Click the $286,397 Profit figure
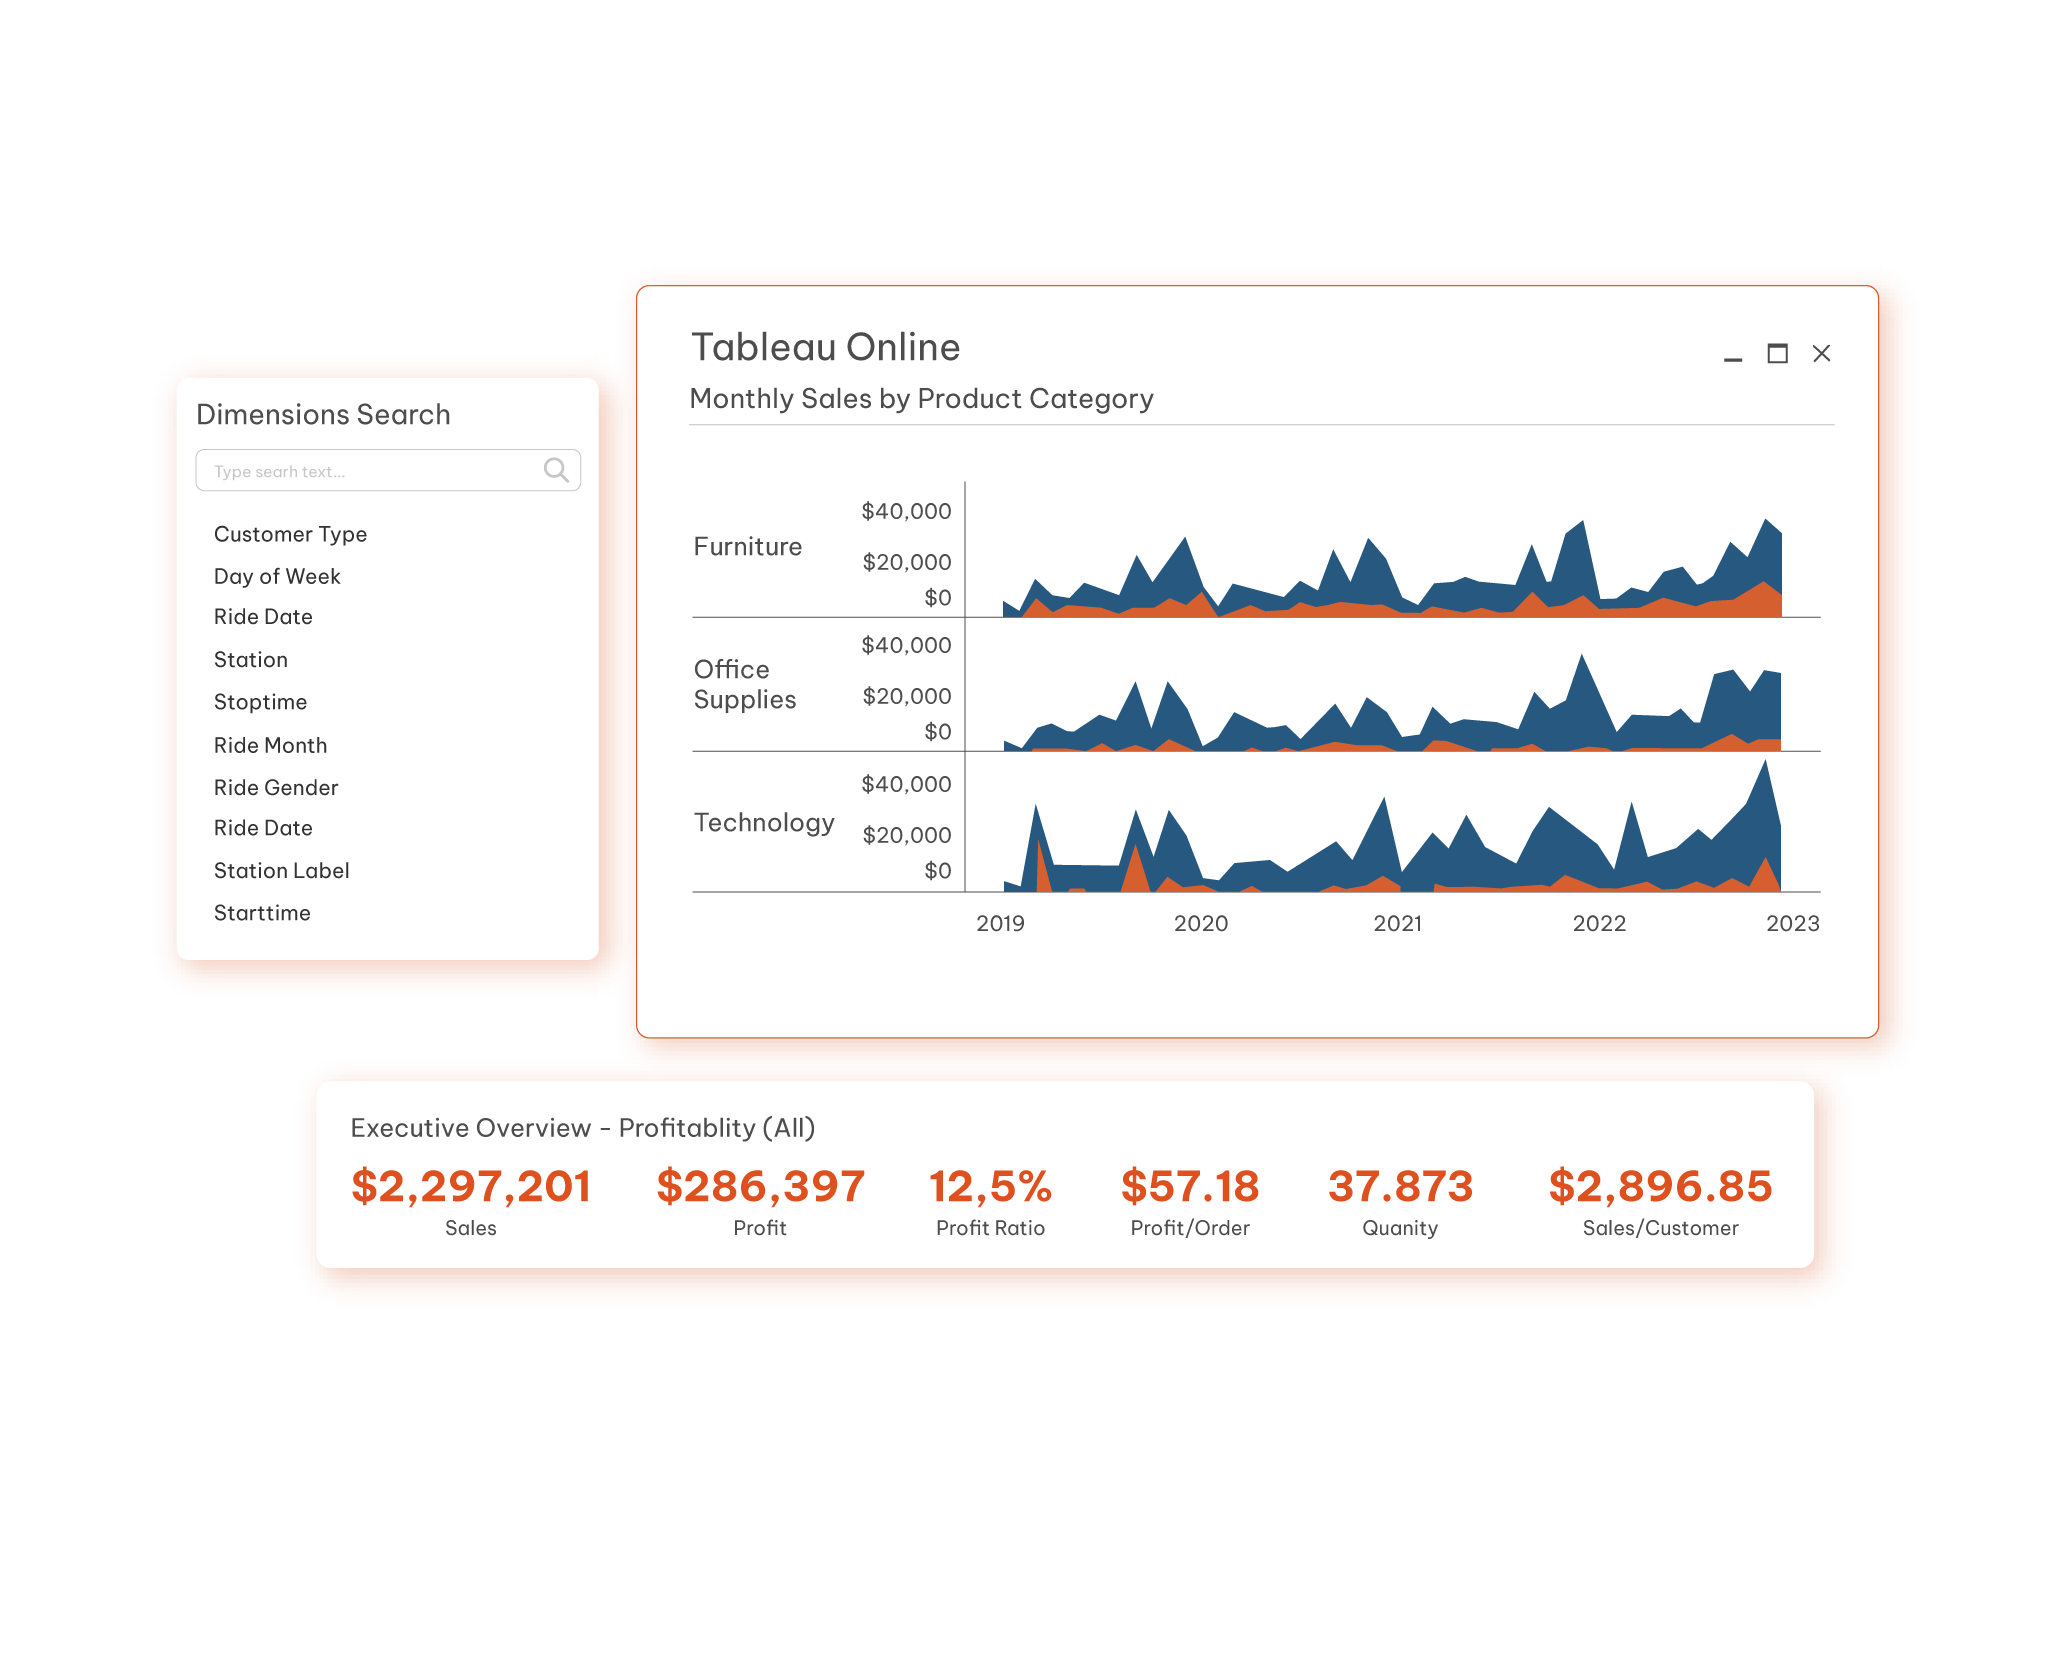Screen dimensions: 2049x1654 click(x=760, y=1187)
